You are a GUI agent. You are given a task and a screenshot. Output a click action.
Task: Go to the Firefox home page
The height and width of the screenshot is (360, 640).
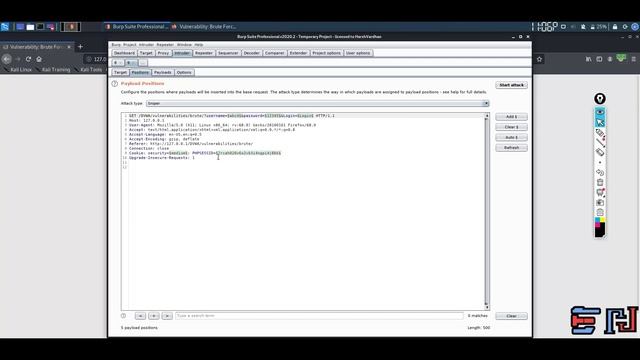[x=39, y=59]
